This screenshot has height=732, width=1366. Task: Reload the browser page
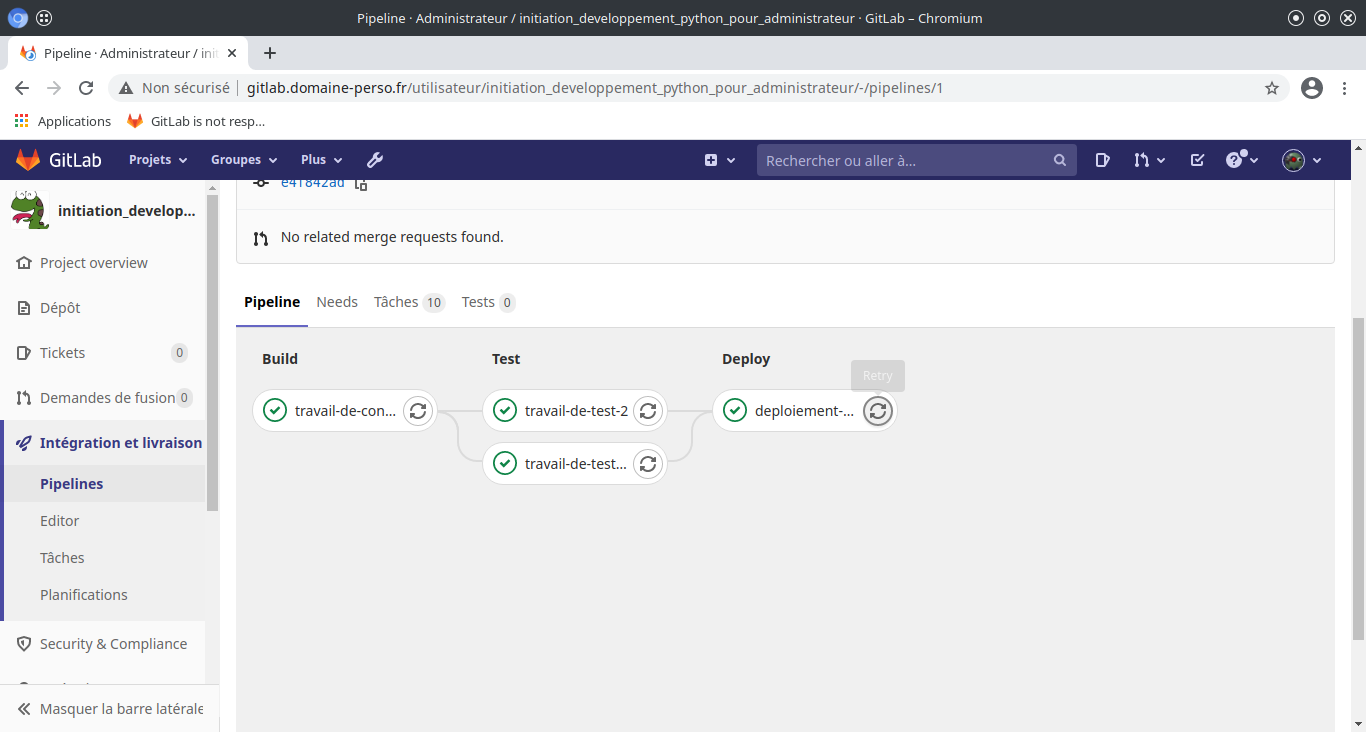(86, 88)
